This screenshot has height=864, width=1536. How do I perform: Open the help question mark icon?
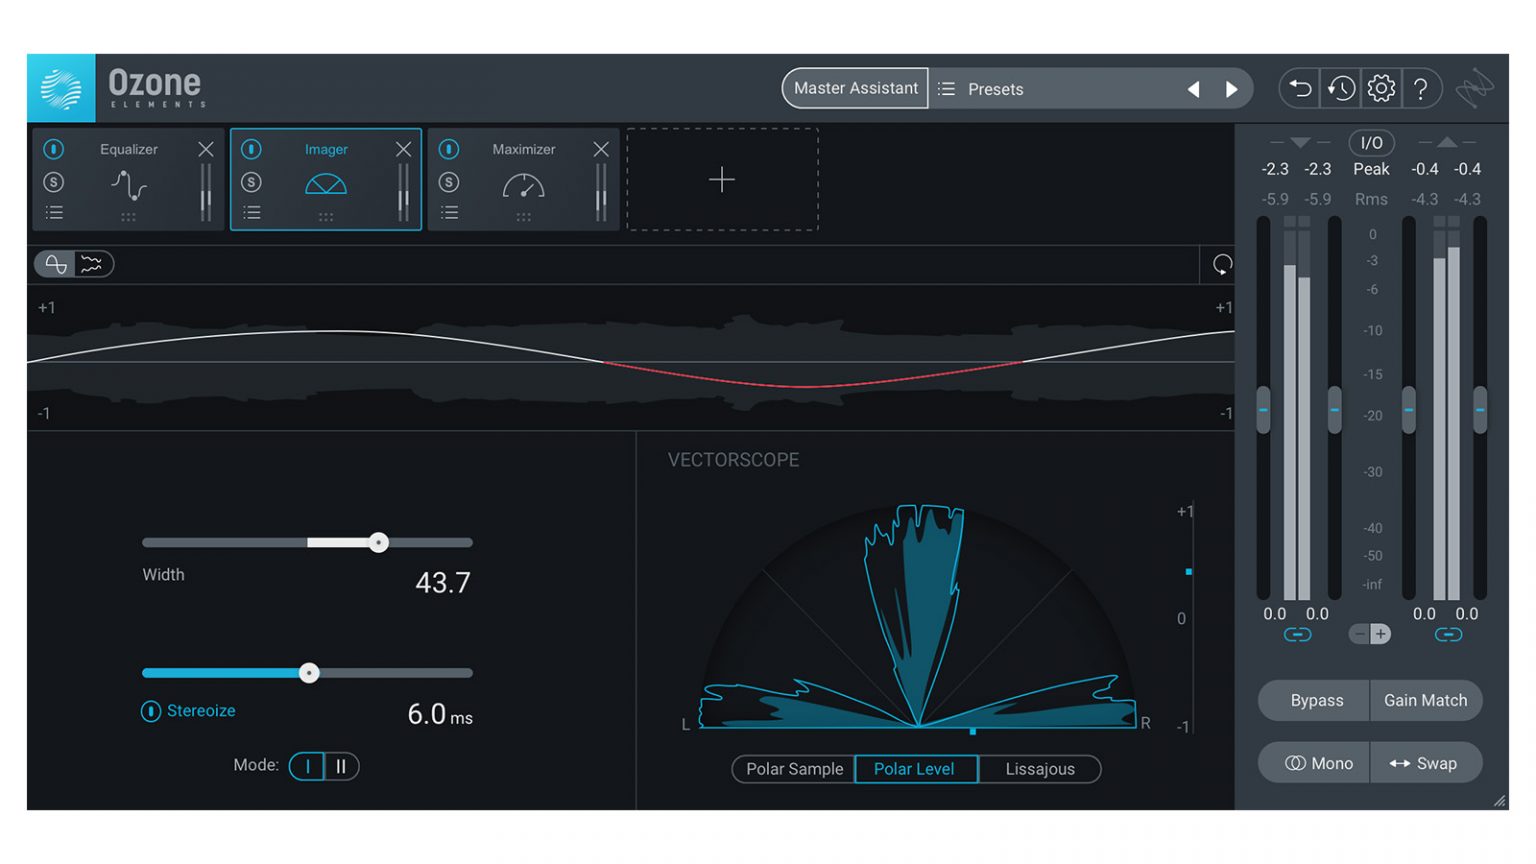(x=1422, y=88)
